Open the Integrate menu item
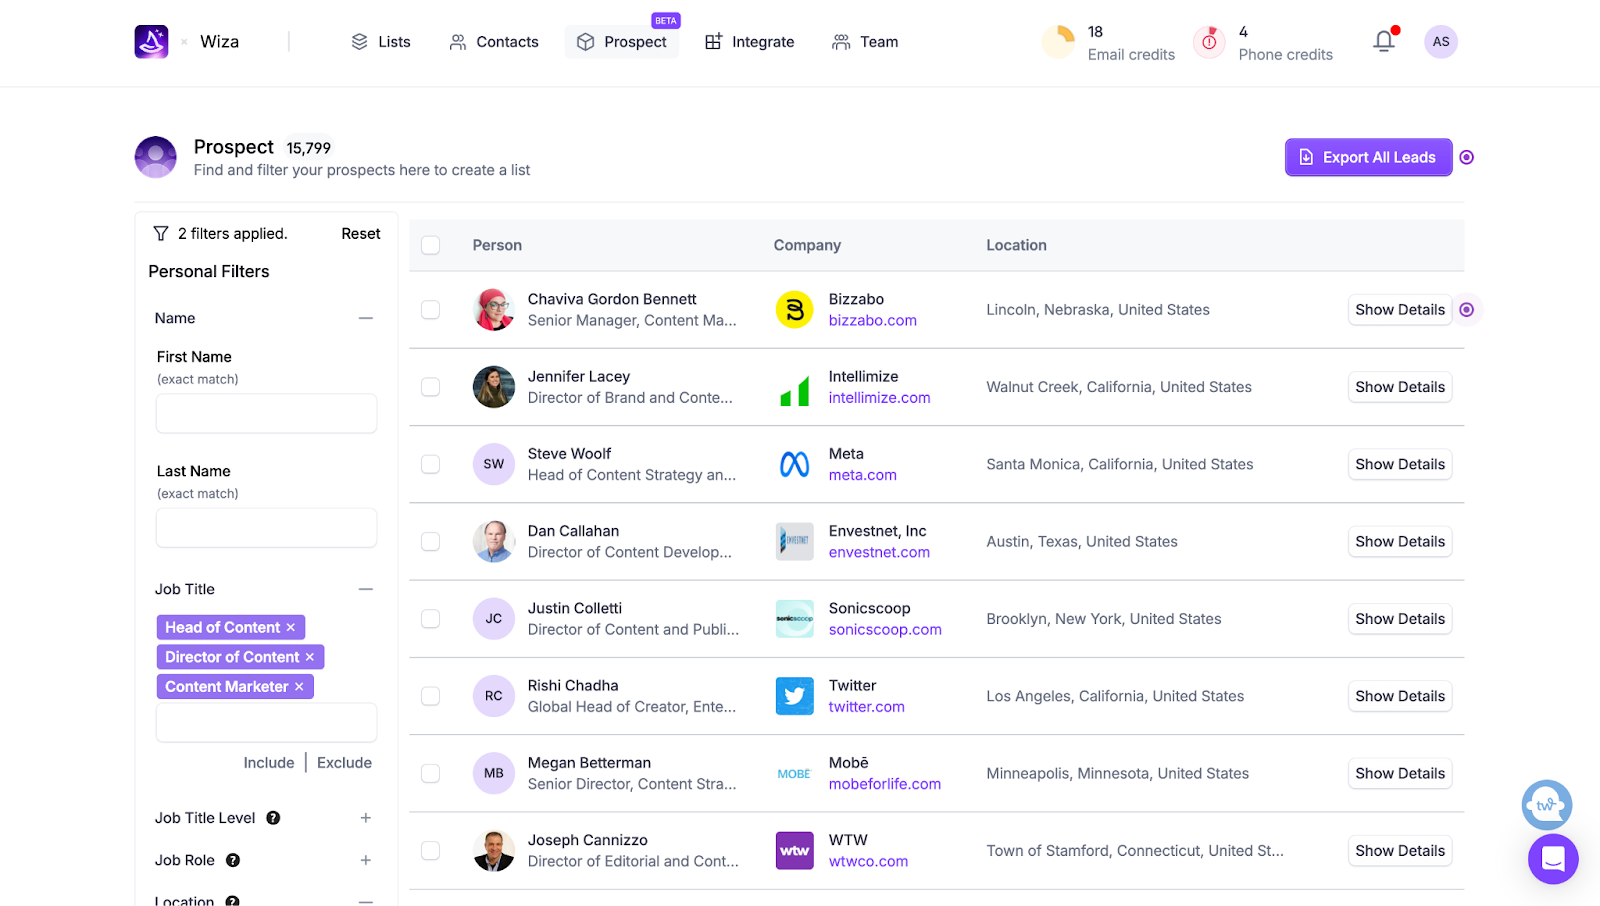The width and height of the screenshot is (1600, 906). 750,42
